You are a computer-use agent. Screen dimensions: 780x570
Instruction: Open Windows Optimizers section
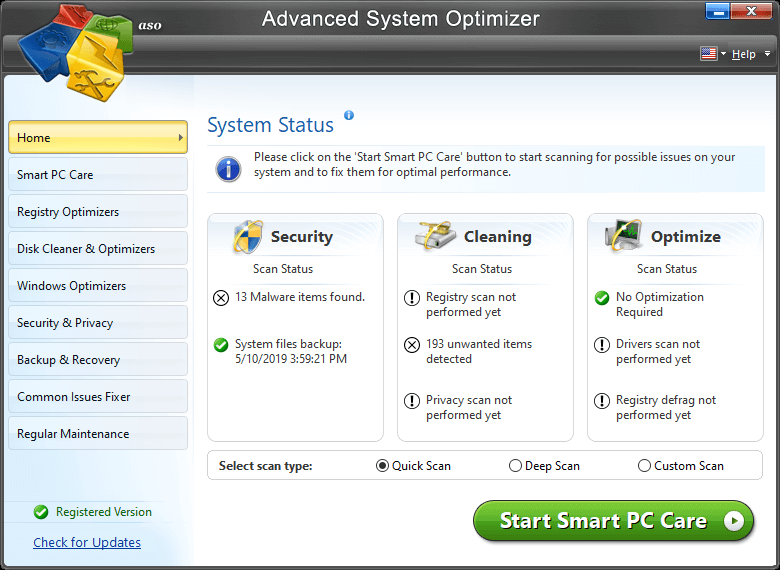(x=98, y=285)
